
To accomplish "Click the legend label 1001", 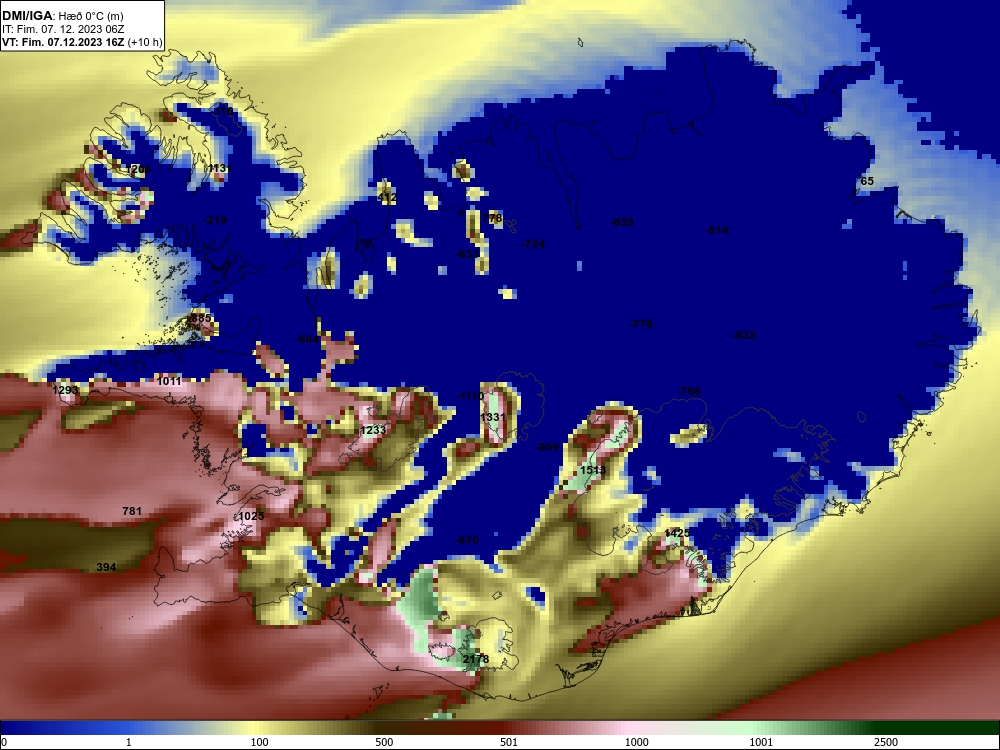I will tap(761, 742).
